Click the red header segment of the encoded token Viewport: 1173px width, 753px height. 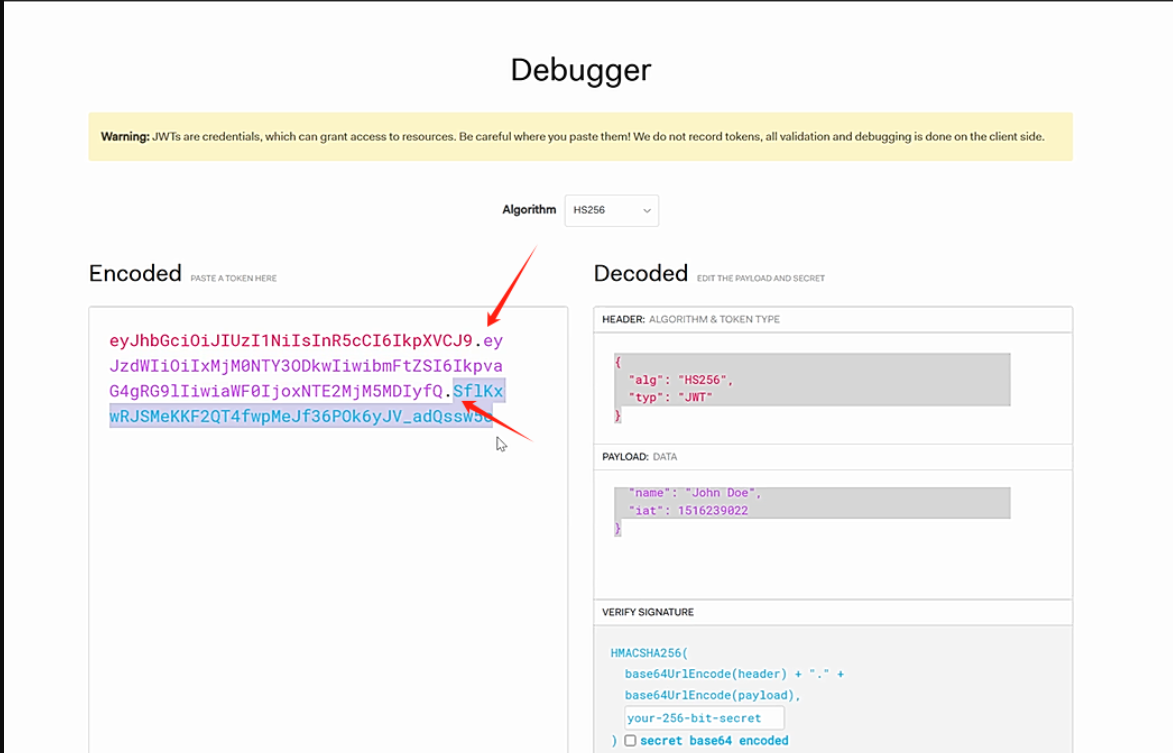point(291,341)
